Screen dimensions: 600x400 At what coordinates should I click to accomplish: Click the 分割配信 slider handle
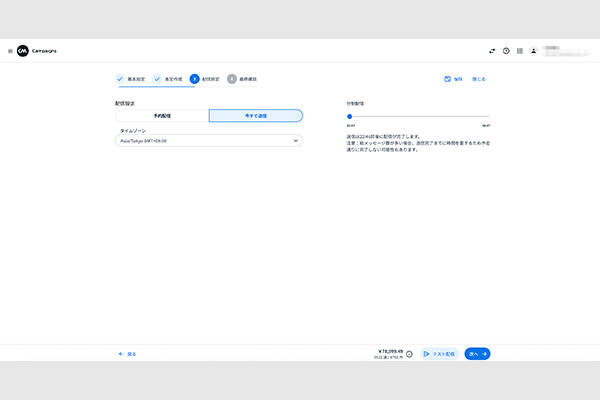(x=349, y=117)
